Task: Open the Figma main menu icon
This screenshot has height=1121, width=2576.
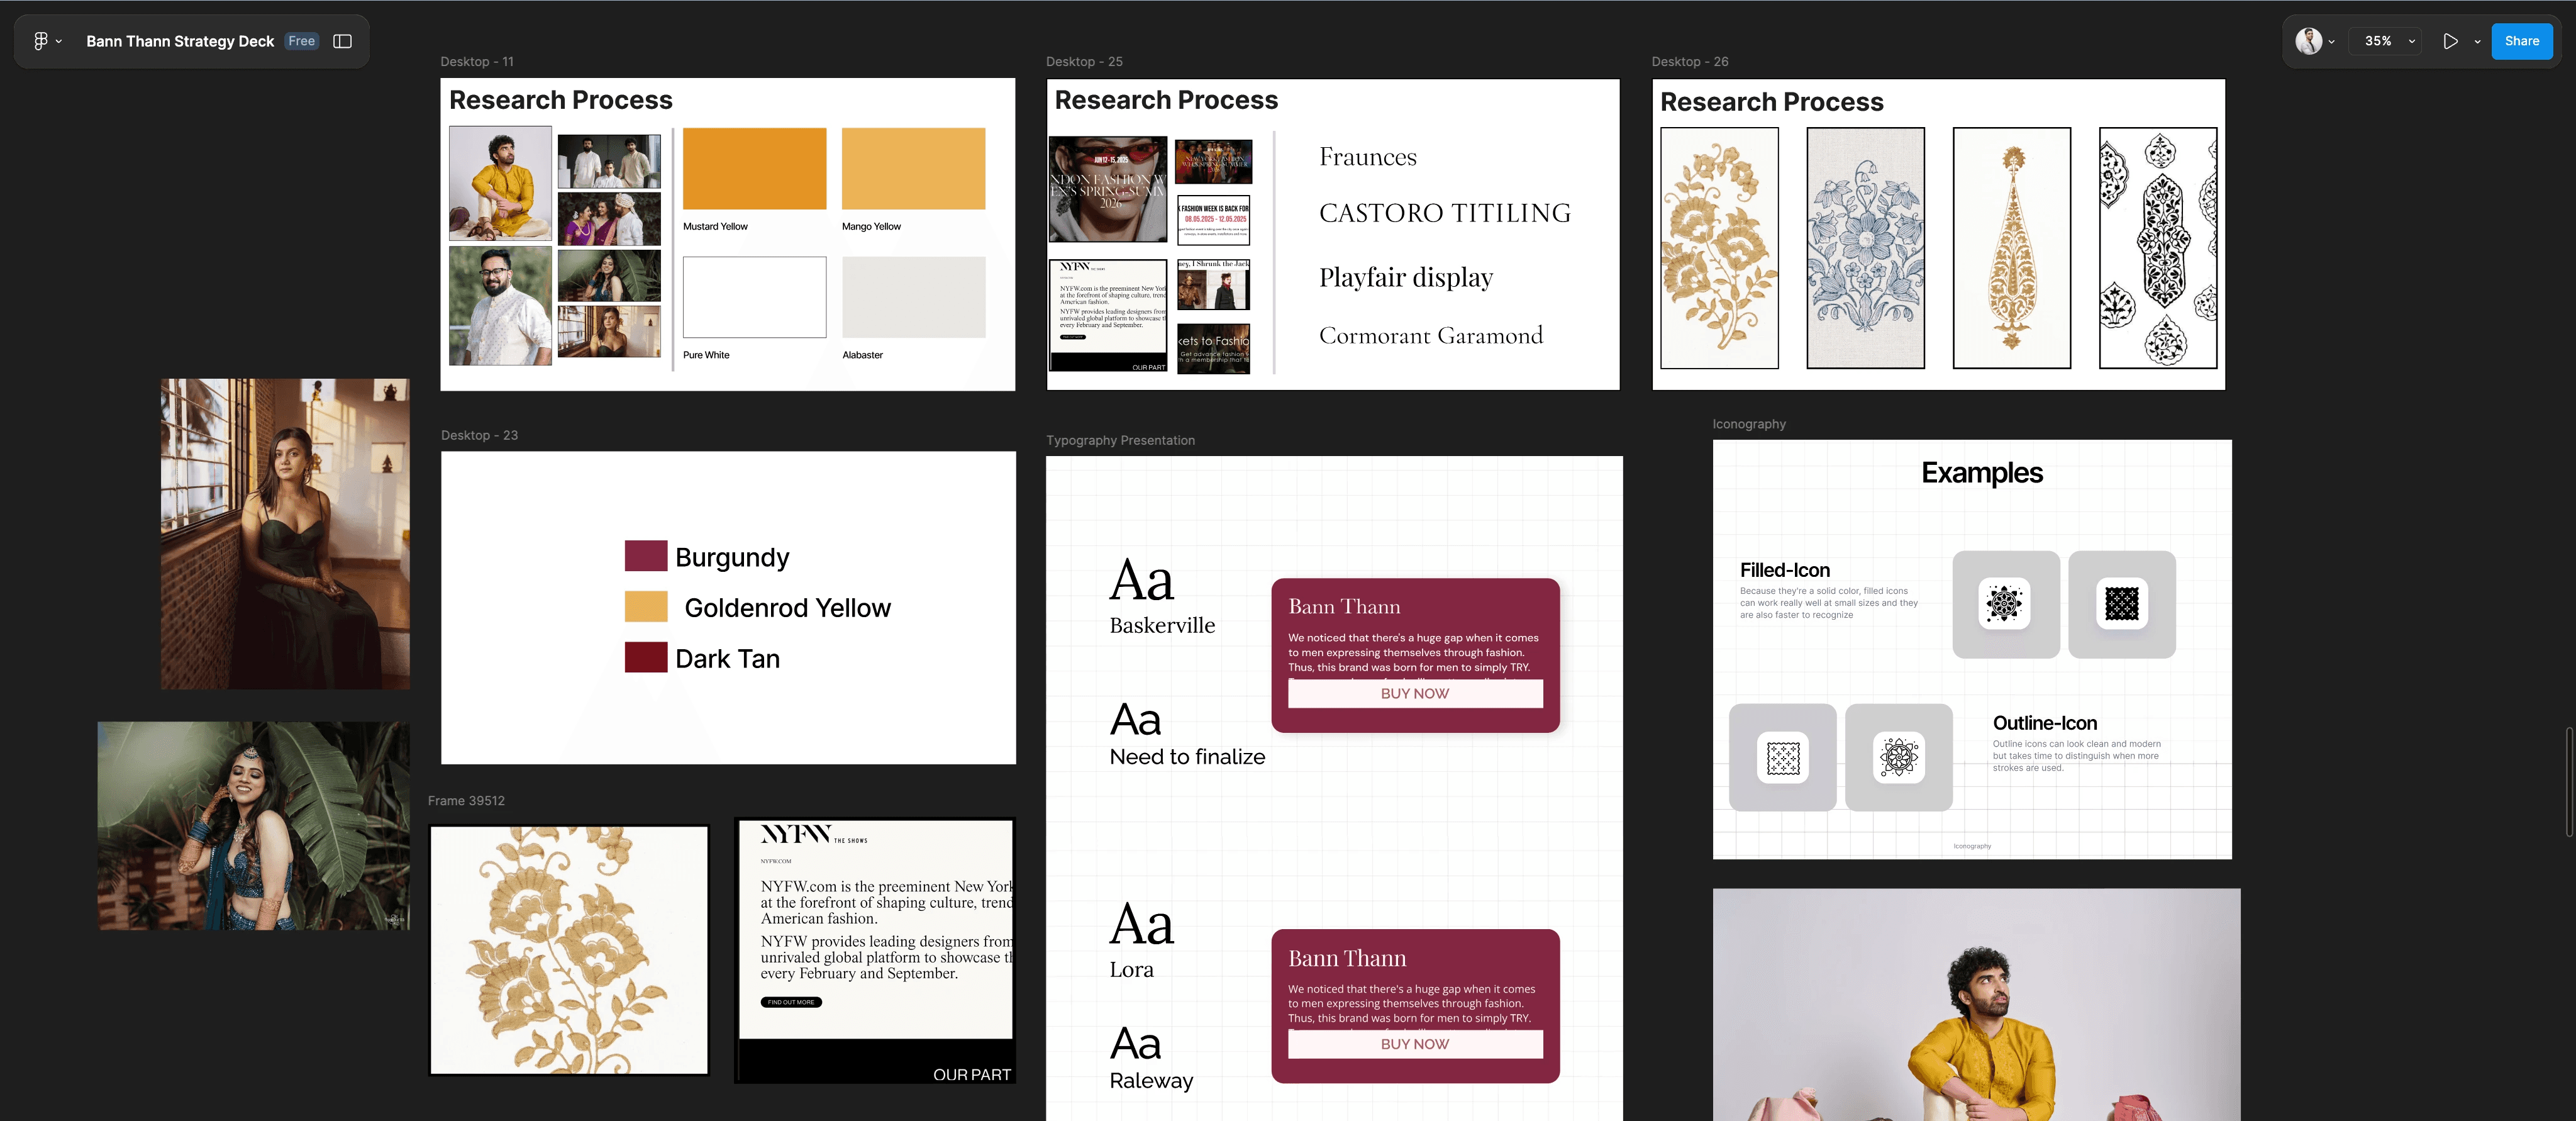Action: point(41,41)
